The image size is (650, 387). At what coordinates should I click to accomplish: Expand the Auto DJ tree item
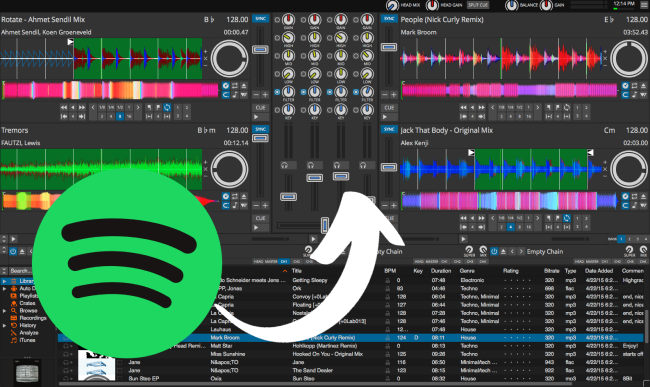coord(4,288)
